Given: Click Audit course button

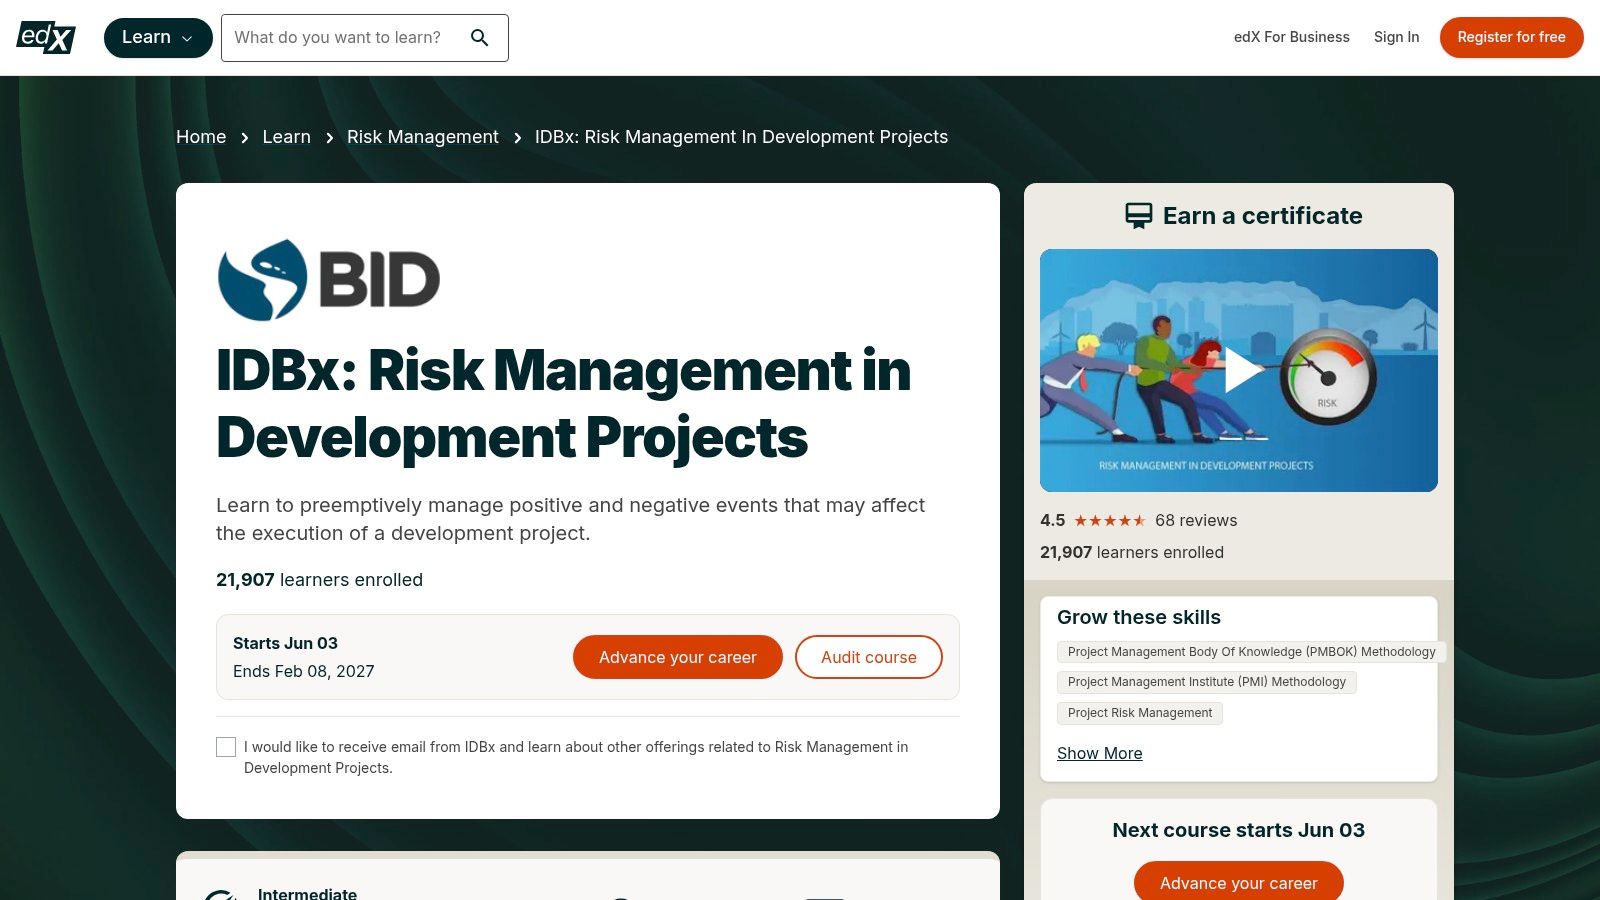Looking at the screenshot, I should [x=869, y=657].
